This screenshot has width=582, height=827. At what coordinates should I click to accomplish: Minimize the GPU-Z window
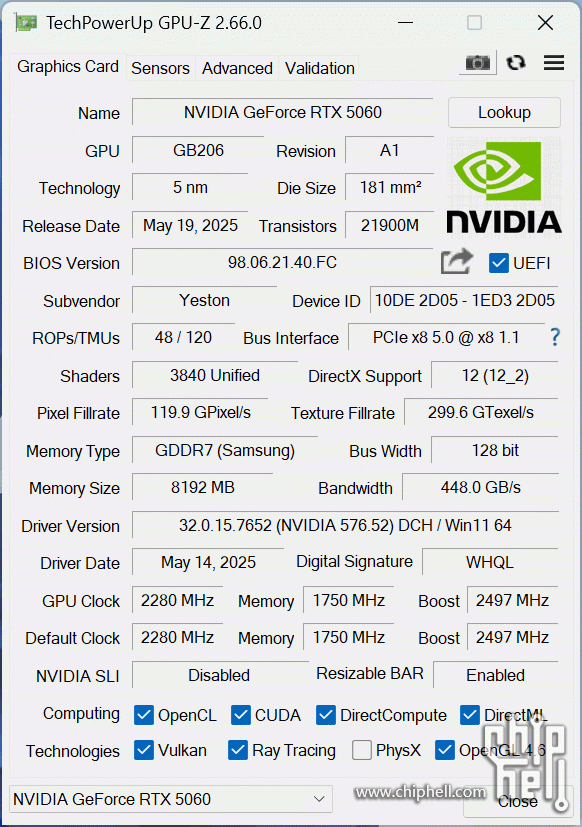tap(405, 23)
